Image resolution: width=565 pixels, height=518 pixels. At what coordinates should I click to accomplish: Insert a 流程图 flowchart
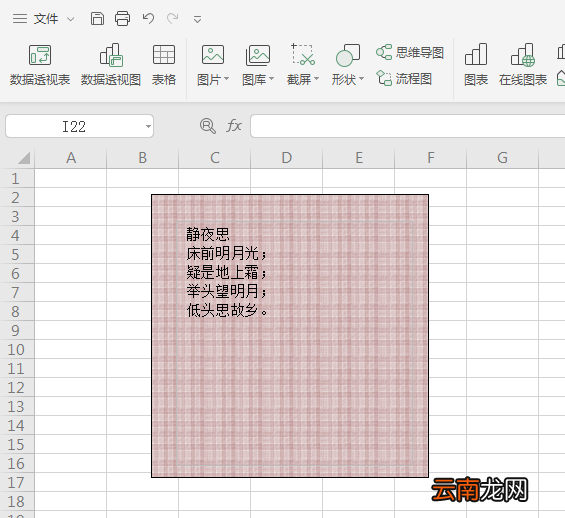click(404, 79)
